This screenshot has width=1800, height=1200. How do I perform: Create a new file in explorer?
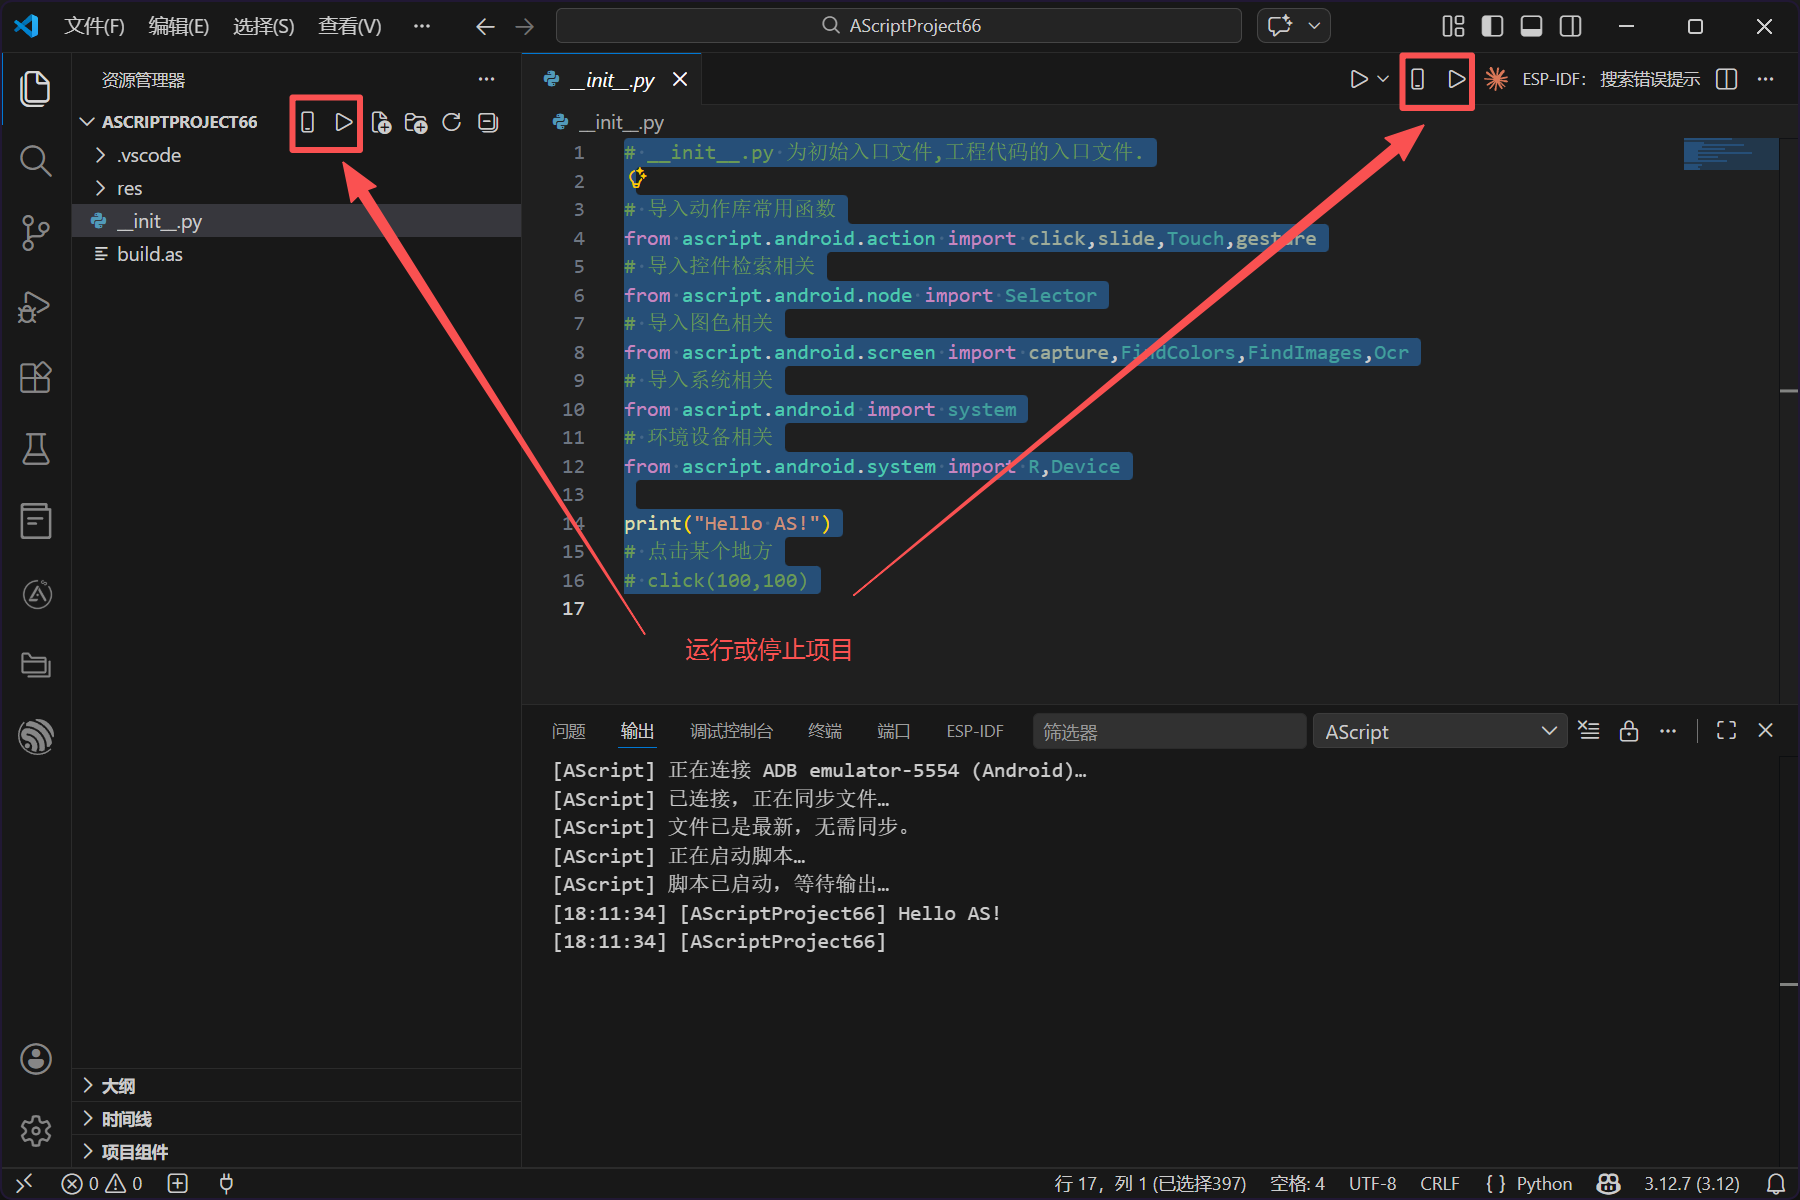[x=381, y=122]
